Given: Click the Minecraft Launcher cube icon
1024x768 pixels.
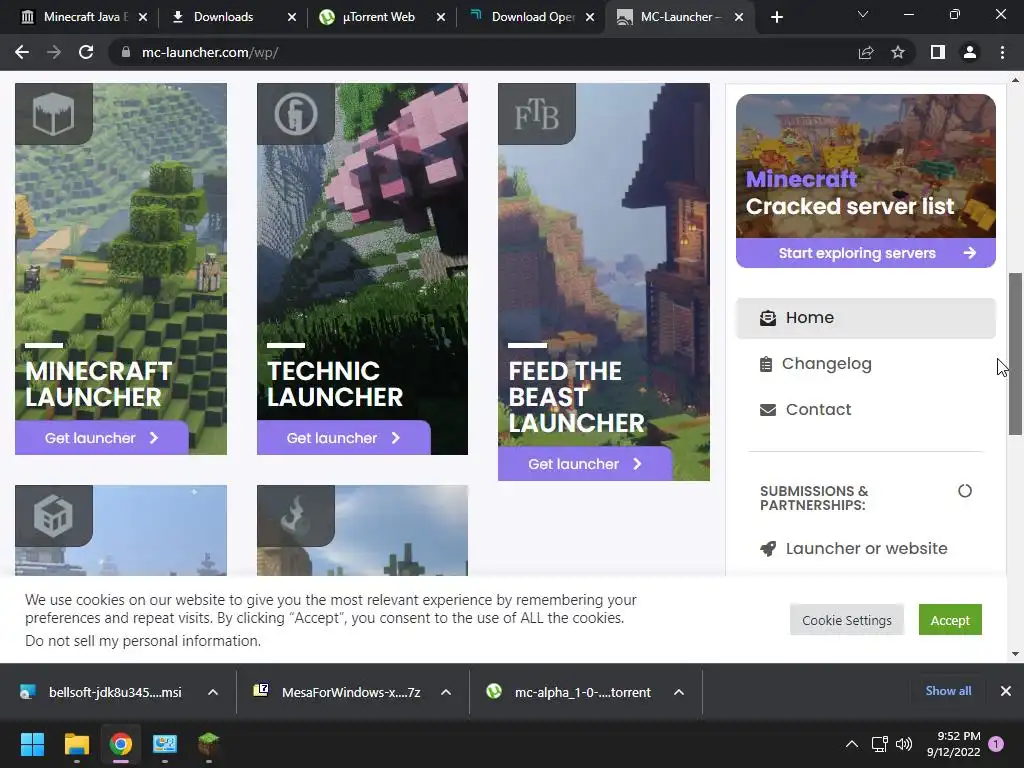Looking at the screenshot, I should 54,114.
